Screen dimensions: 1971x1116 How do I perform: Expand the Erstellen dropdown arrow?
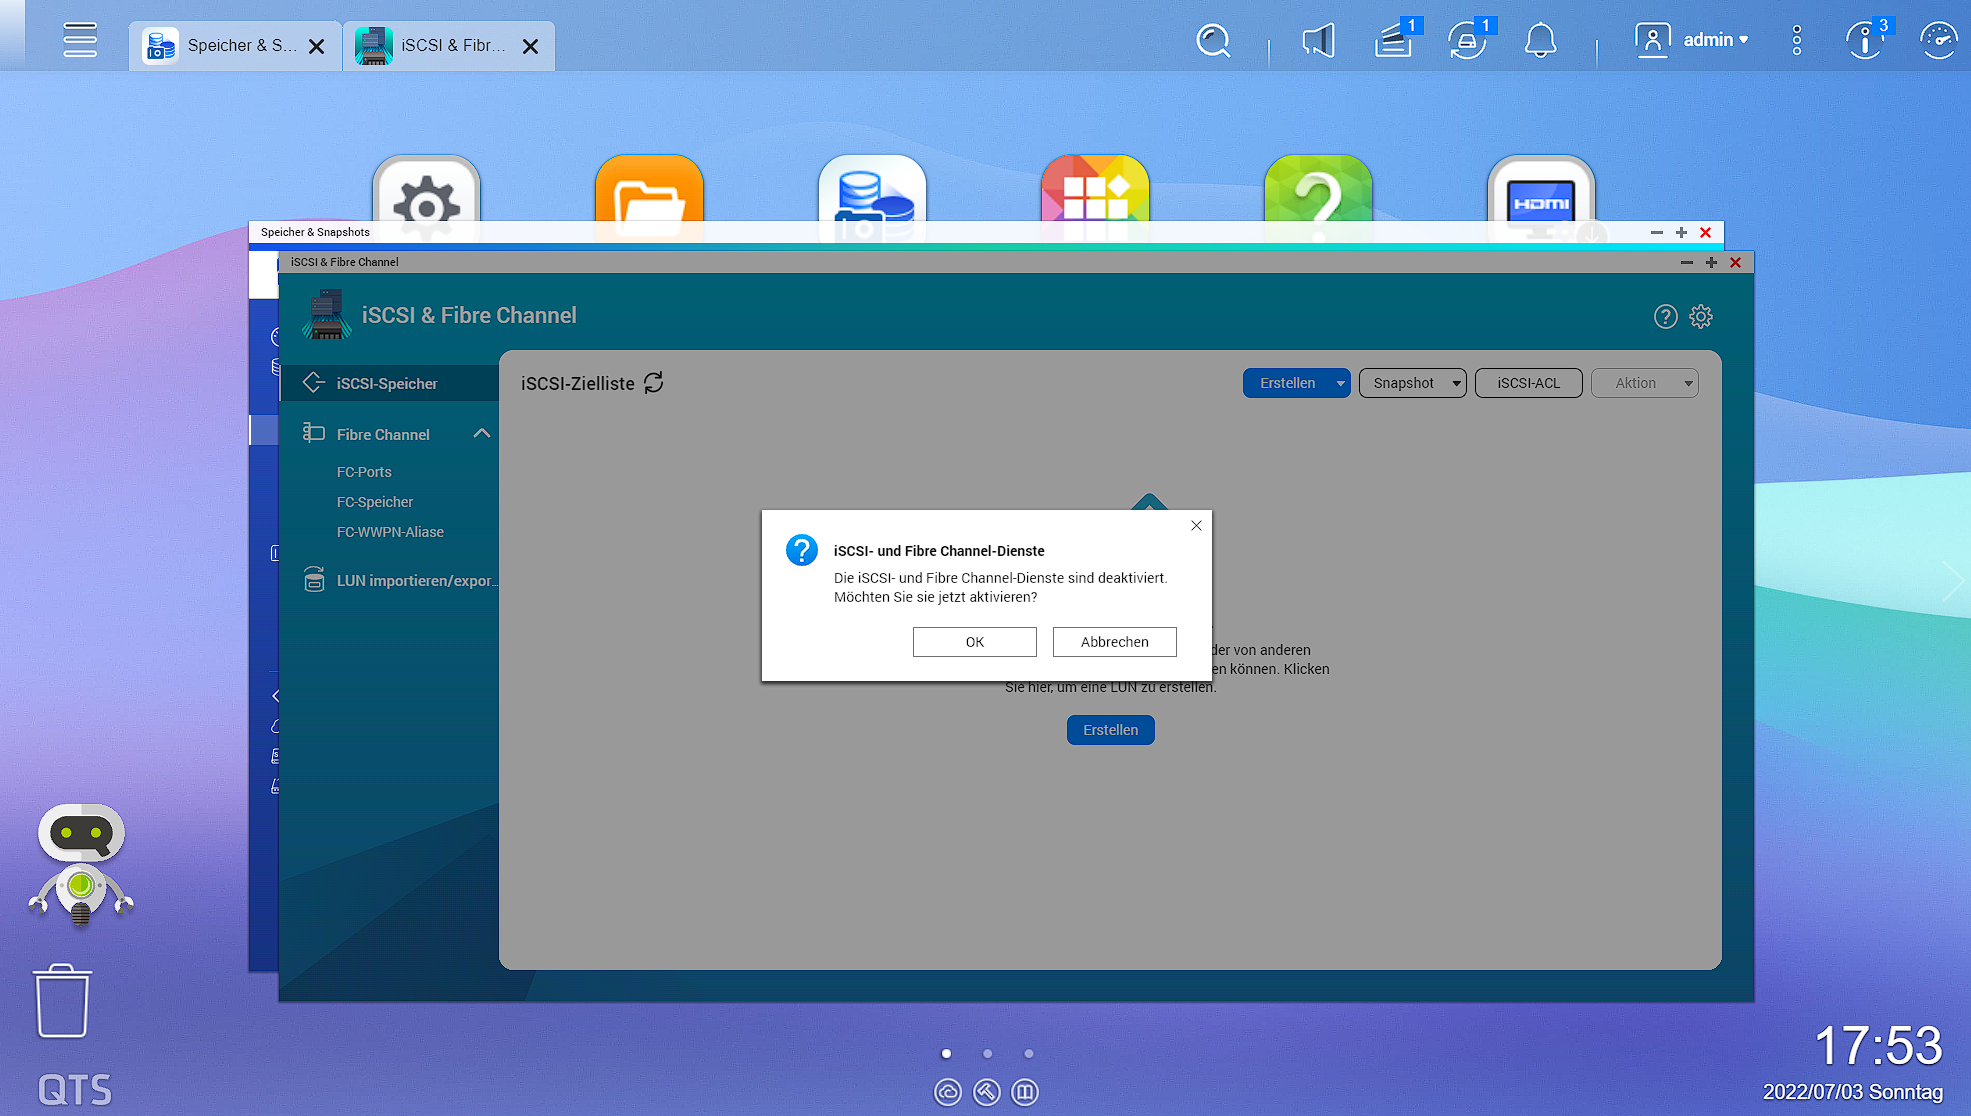[x=1340, y=383]
